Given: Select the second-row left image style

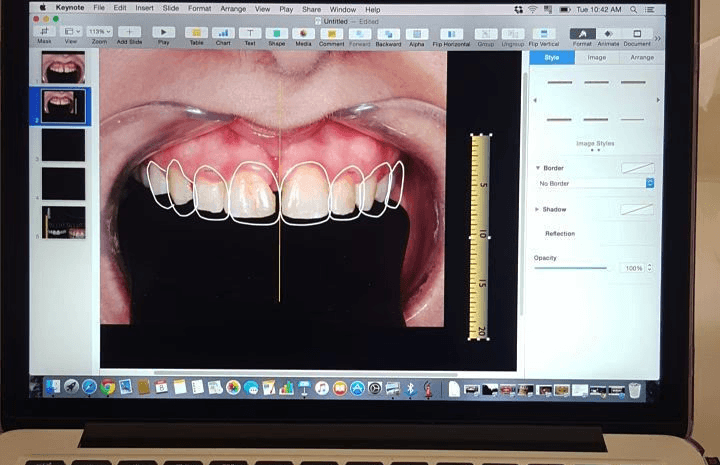Looking at the screenshot, I should (559, 120).
